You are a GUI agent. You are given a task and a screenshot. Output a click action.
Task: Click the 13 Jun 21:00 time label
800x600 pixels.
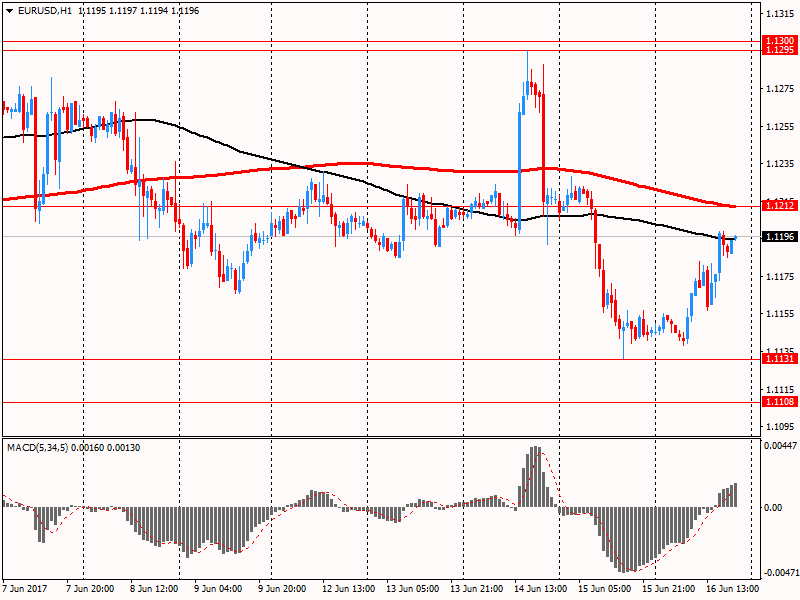477,589
